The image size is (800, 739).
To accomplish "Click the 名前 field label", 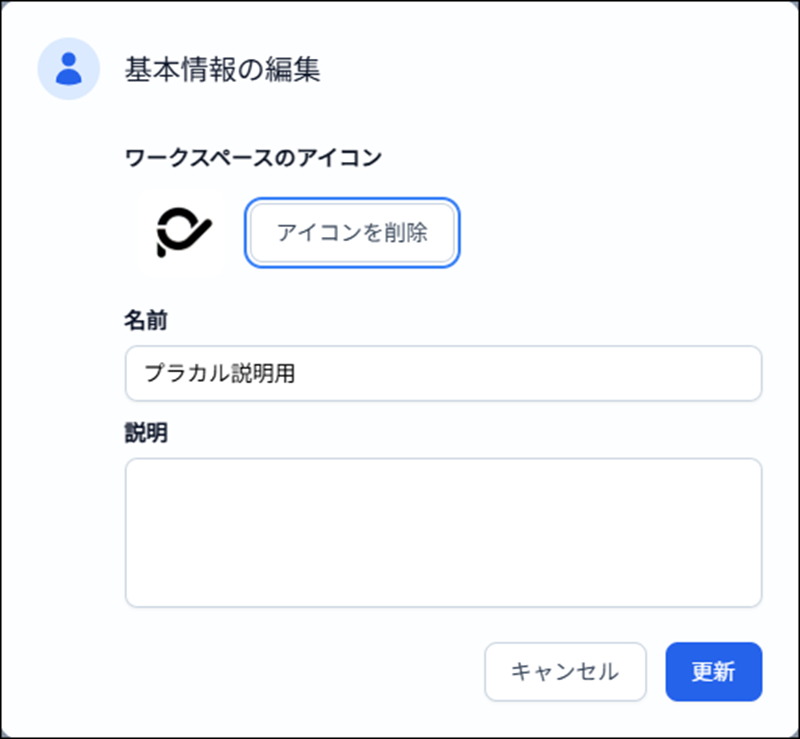I will pyautogui.click(x=145, y=320).
